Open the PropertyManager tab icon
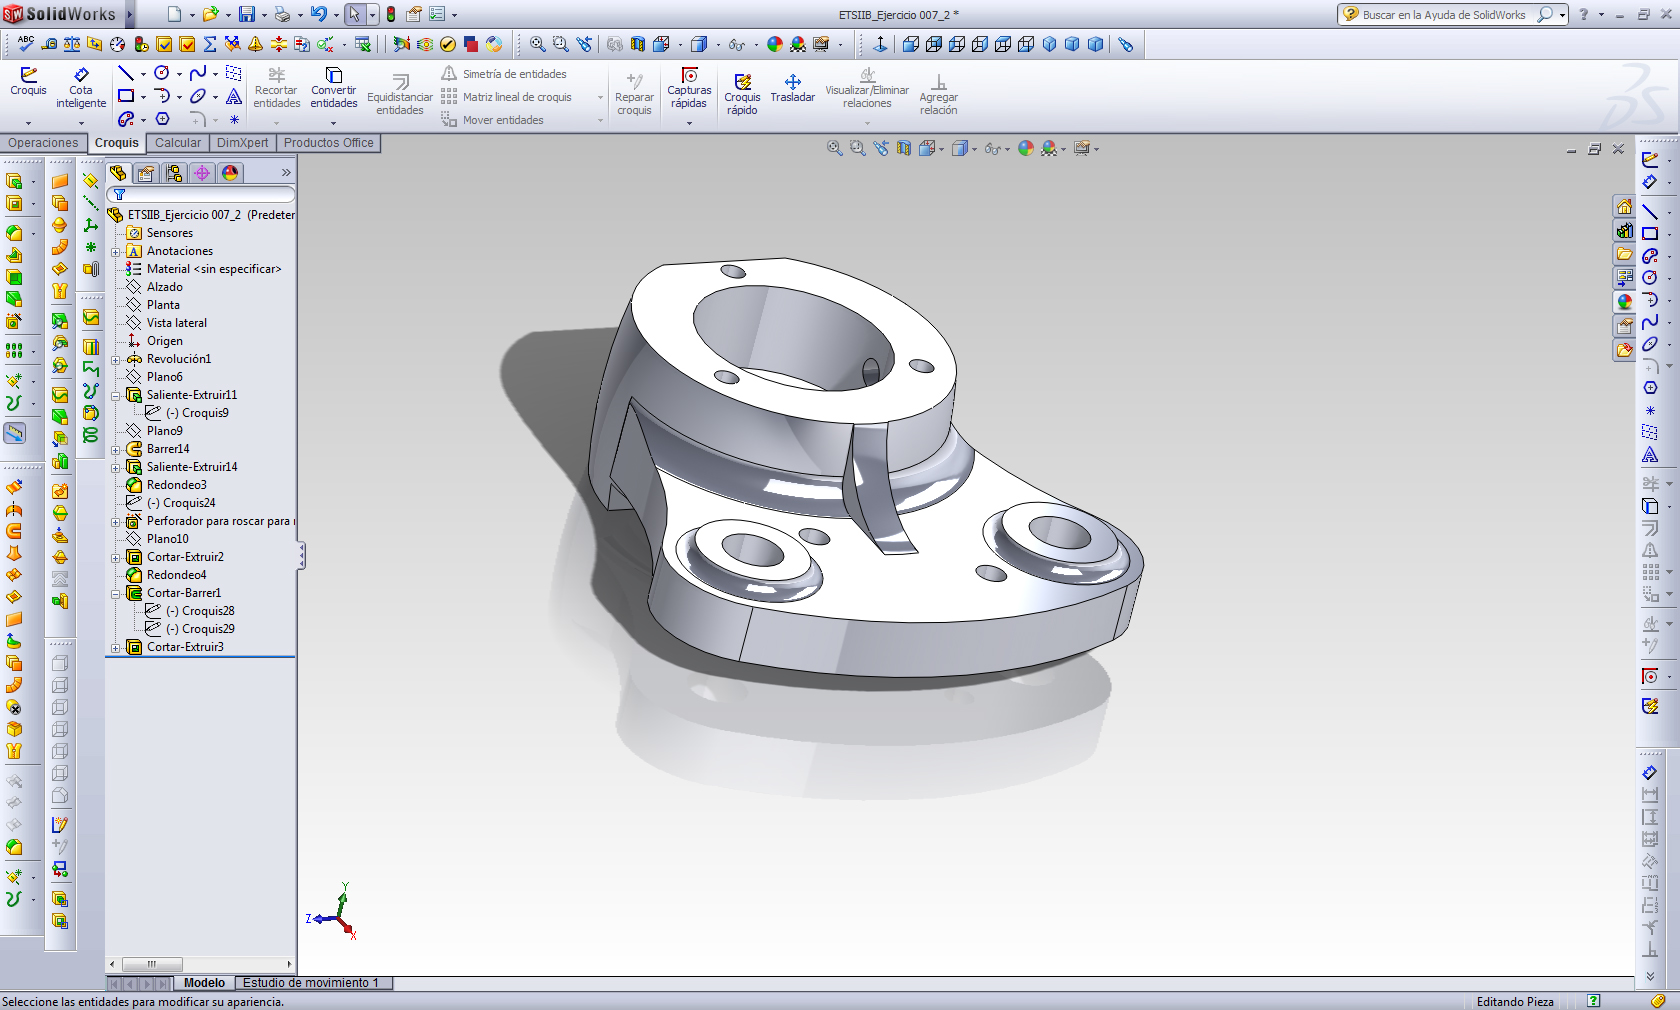Screen dimensions: 1680x1010 [x=146, y=173]
